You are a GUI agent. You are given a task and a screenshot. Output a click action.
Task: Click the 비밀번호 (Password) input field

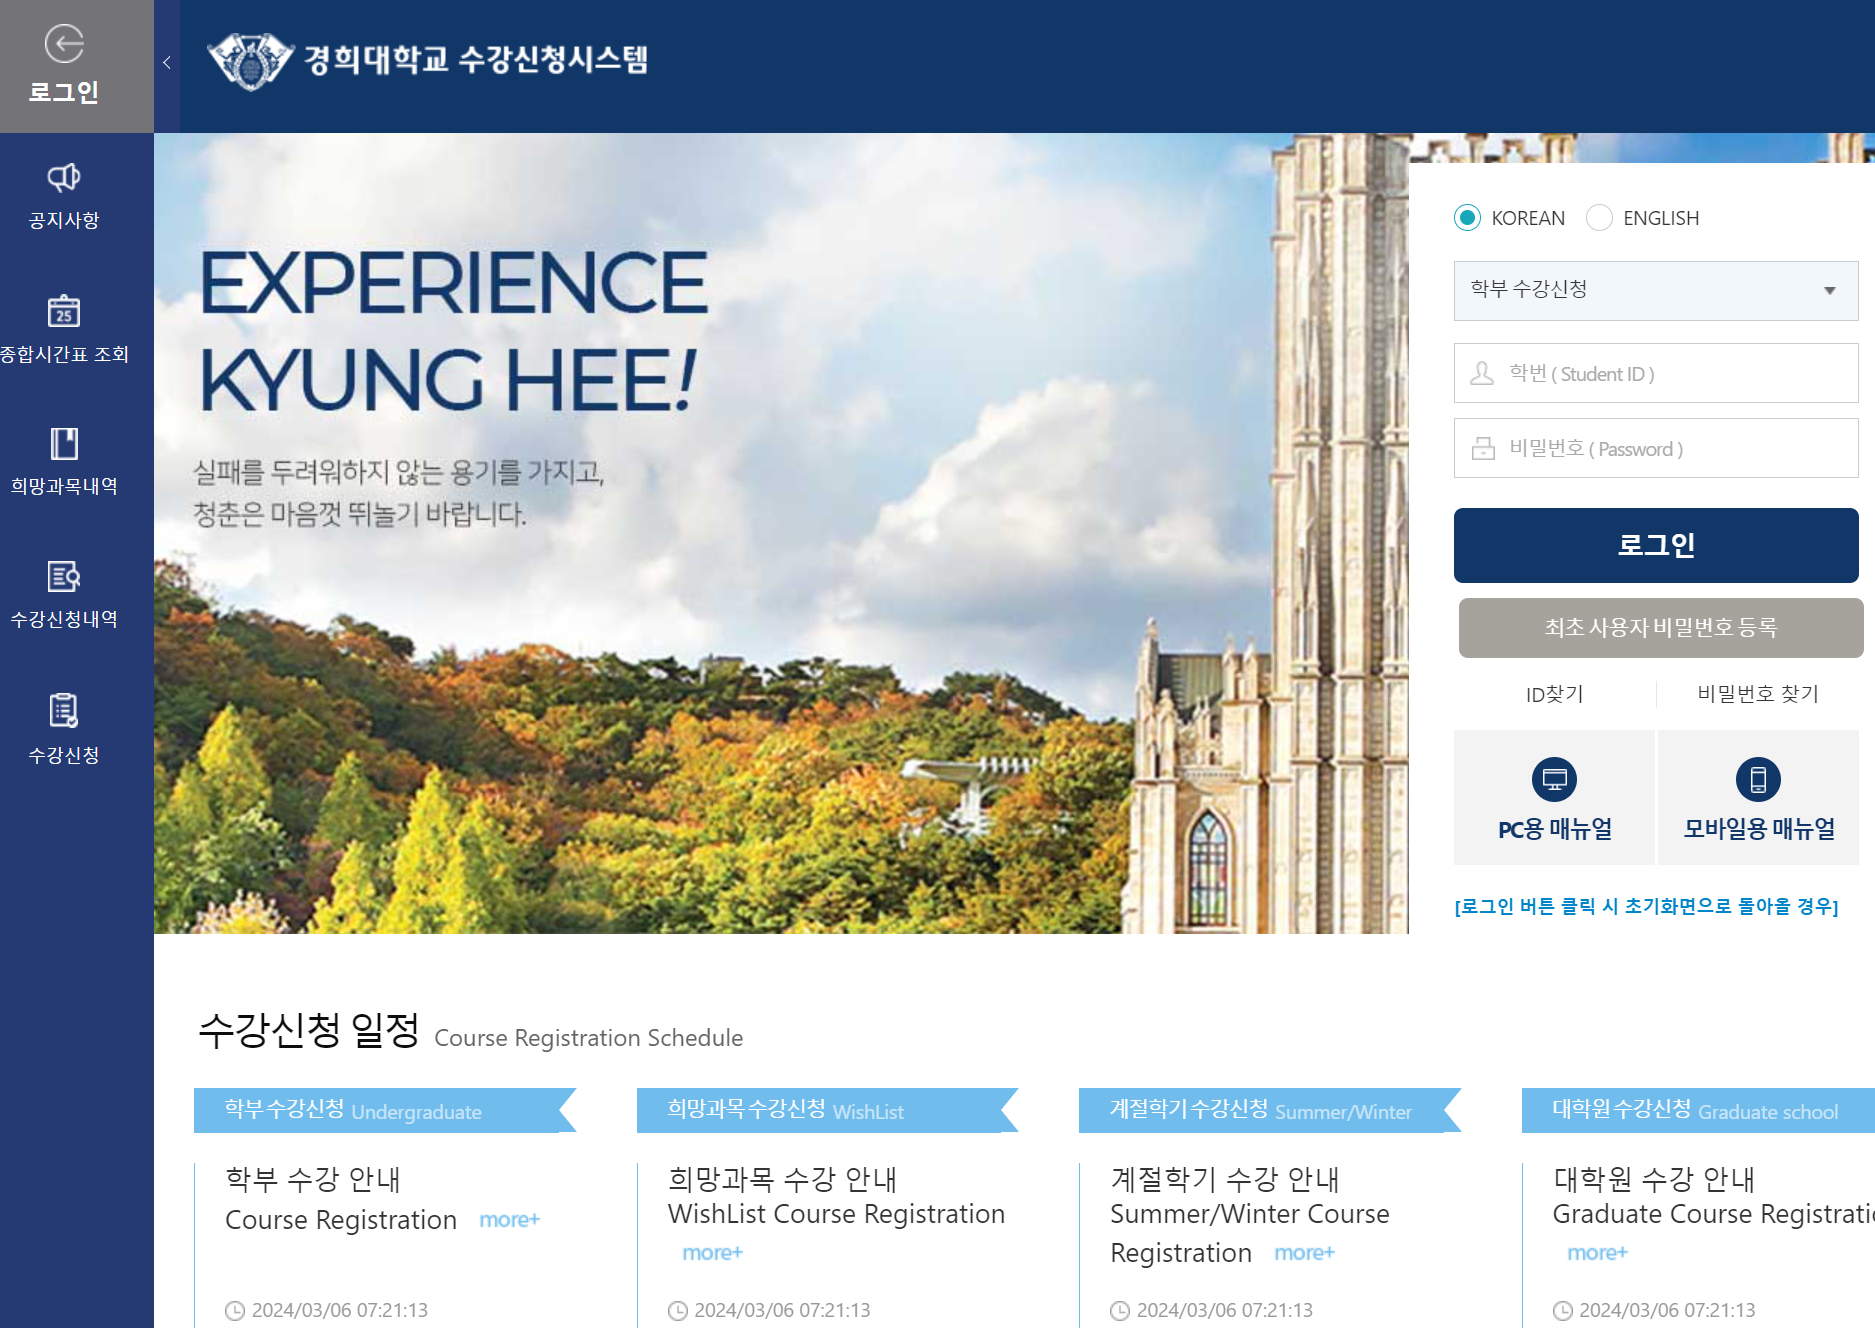point(1656,448)
